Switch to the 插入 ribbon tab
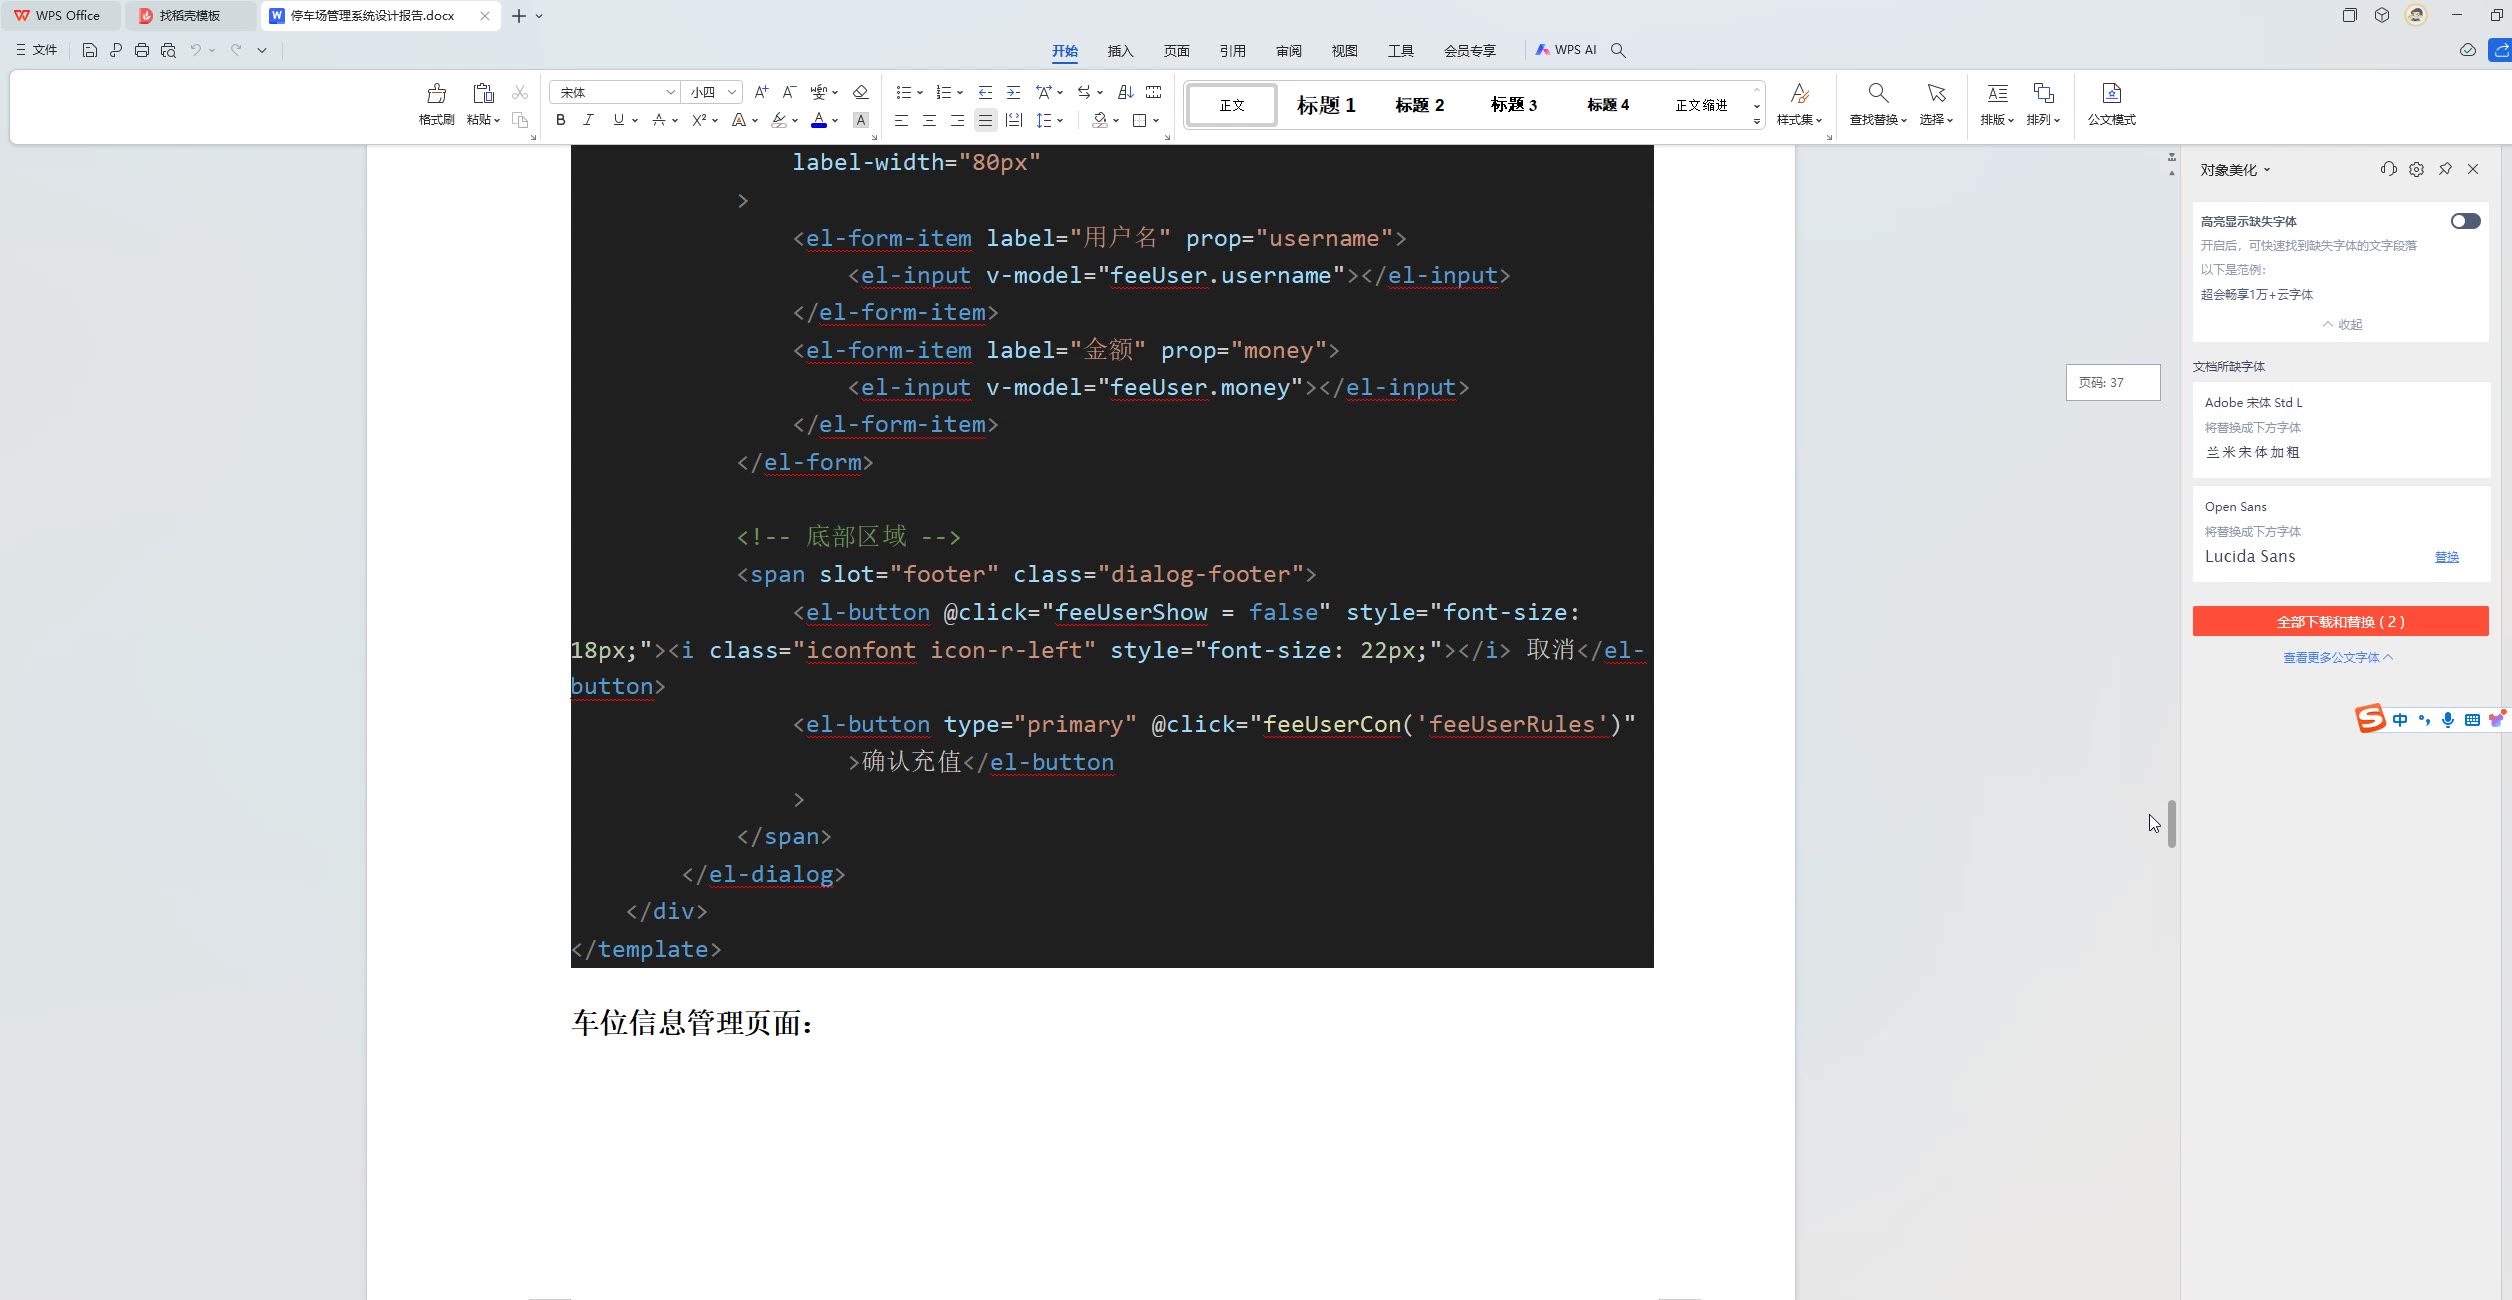The height and width of the screenshot is (1300, 2512). tap(1120, 51)
